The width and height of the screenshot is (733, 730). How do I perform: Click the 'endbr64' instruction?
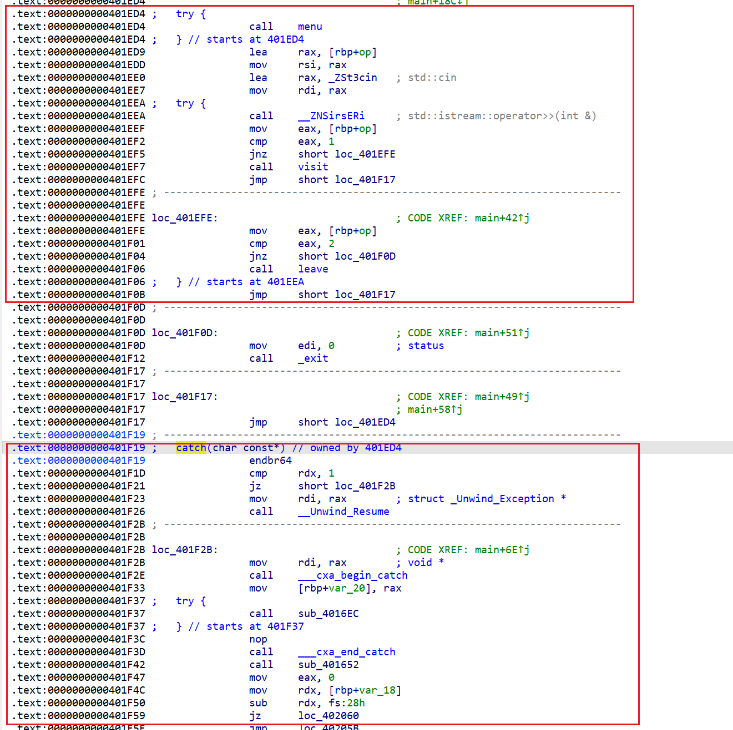(270, 461)
